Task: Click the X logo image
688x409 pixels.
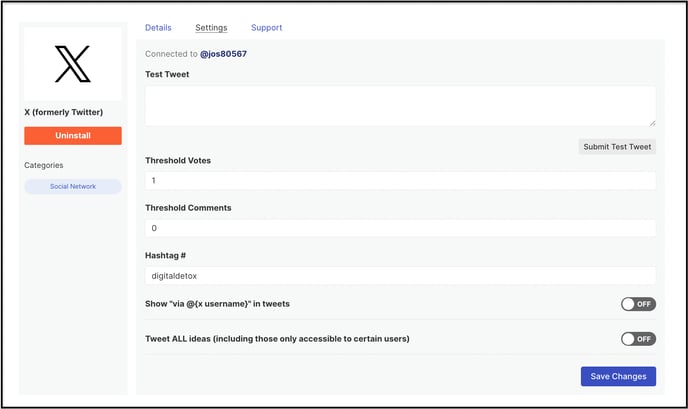Action: pos(73,64)
